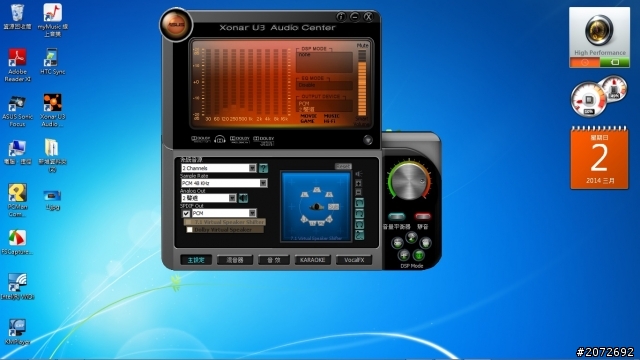Click the first Dolby logo icon
640x360 pixels.
click(200, 139)
